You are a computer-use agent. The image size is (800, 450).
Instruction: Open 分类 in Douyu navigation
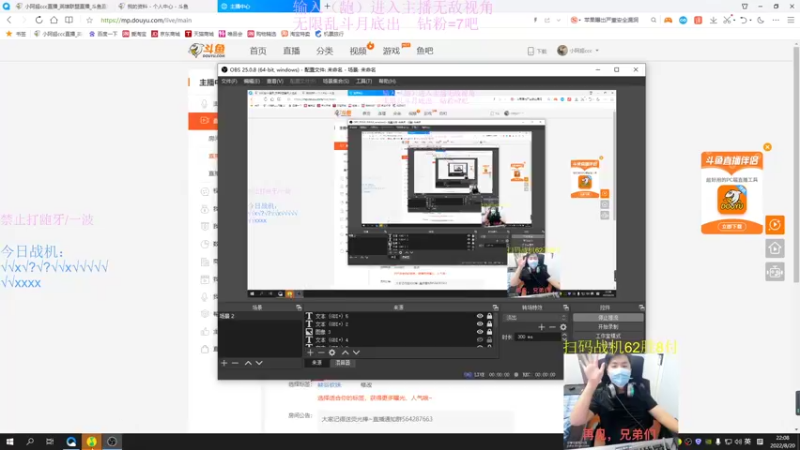(x=324, y=51)
